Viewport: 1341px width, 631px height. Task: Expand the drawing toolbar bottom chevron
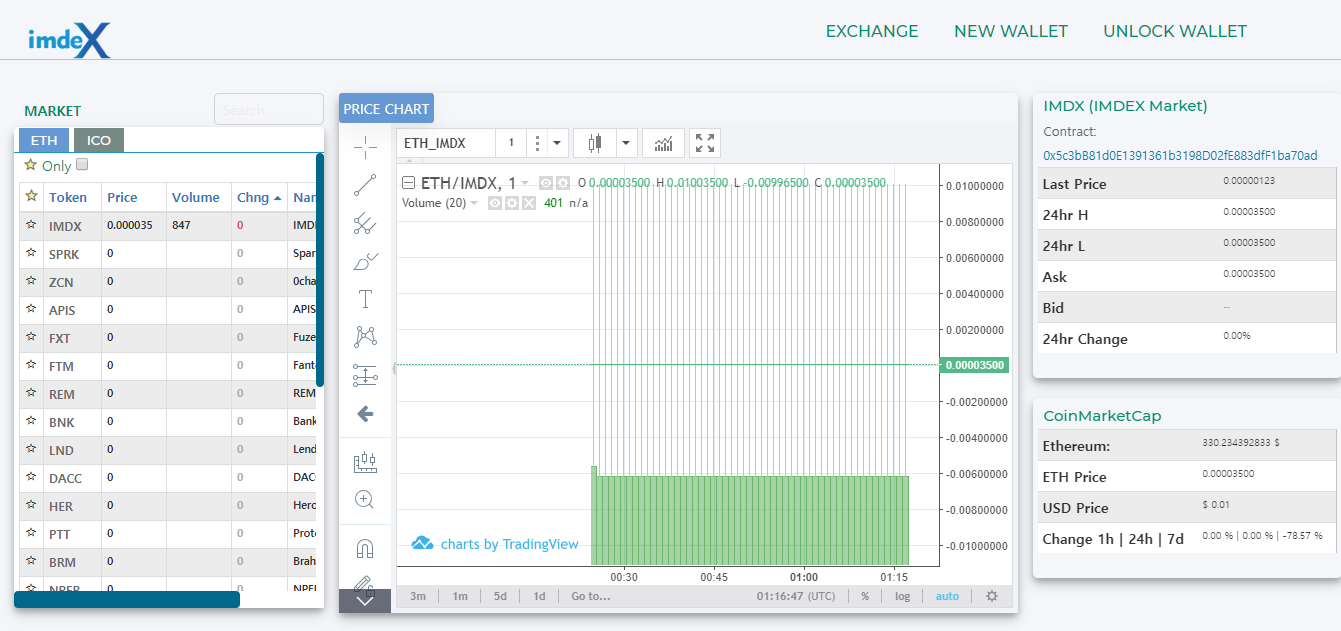point(365,601)
